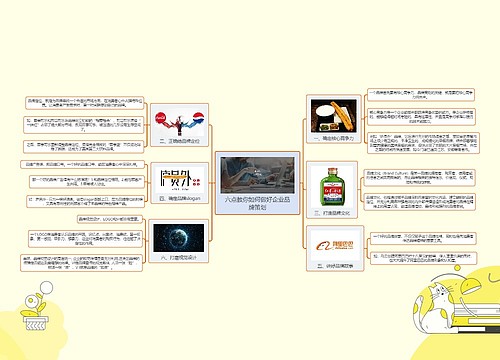Click the glowing globe image node
Screen dimensions: 500x360
[x=179, y=238]
